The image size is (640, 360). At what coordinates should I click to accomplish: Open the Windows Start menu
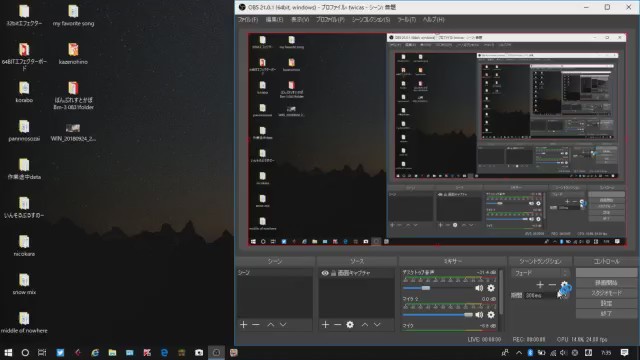coord(8,353)
